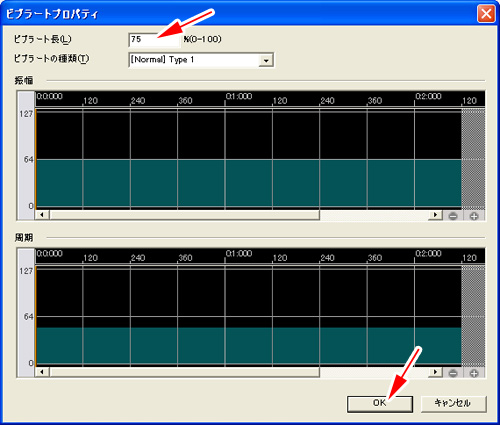The width and height of the screenshot is (500, 425).
Task: Zoom out the period graph with minus icon
Action: 453,373
